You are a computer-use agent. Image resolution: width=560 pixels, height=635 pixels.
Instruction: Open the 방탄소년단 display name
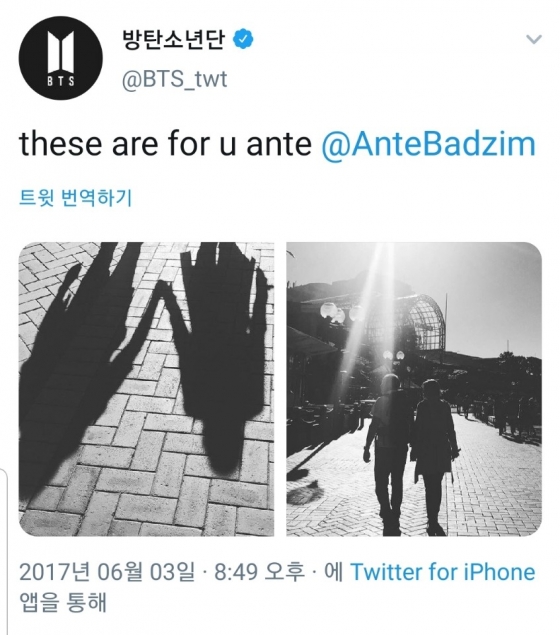[173, 39]
